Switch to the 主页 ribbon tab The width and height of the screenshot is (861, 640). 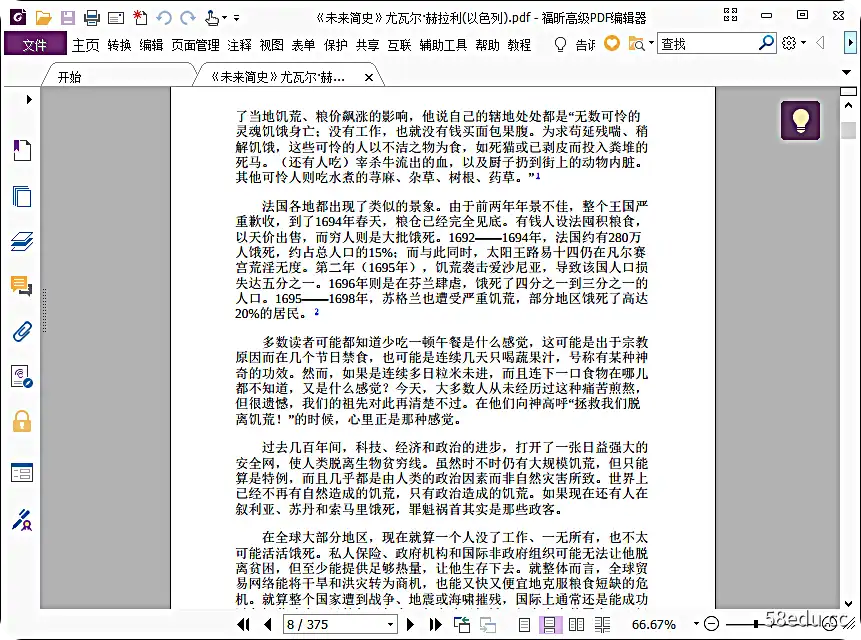[86, 45]
